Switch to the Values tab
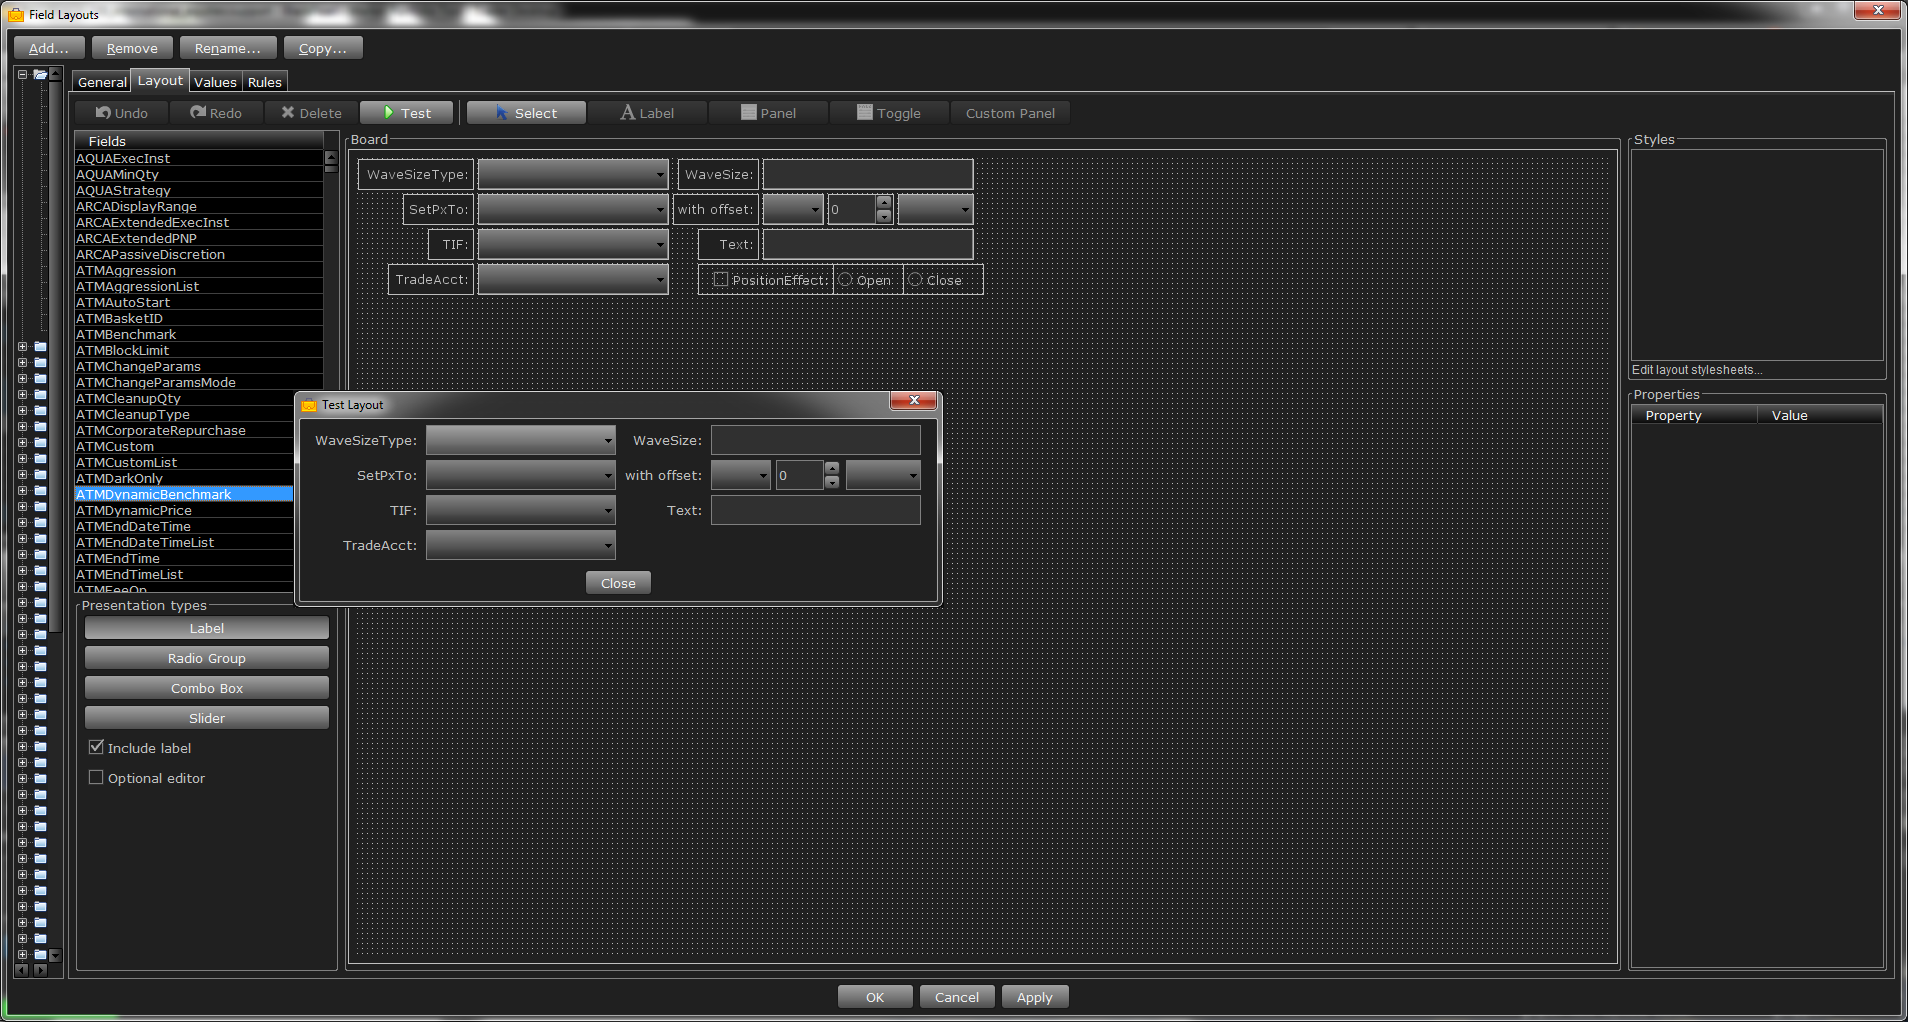This screenshot has height=1022, width=1908. (x=215, y=82)
